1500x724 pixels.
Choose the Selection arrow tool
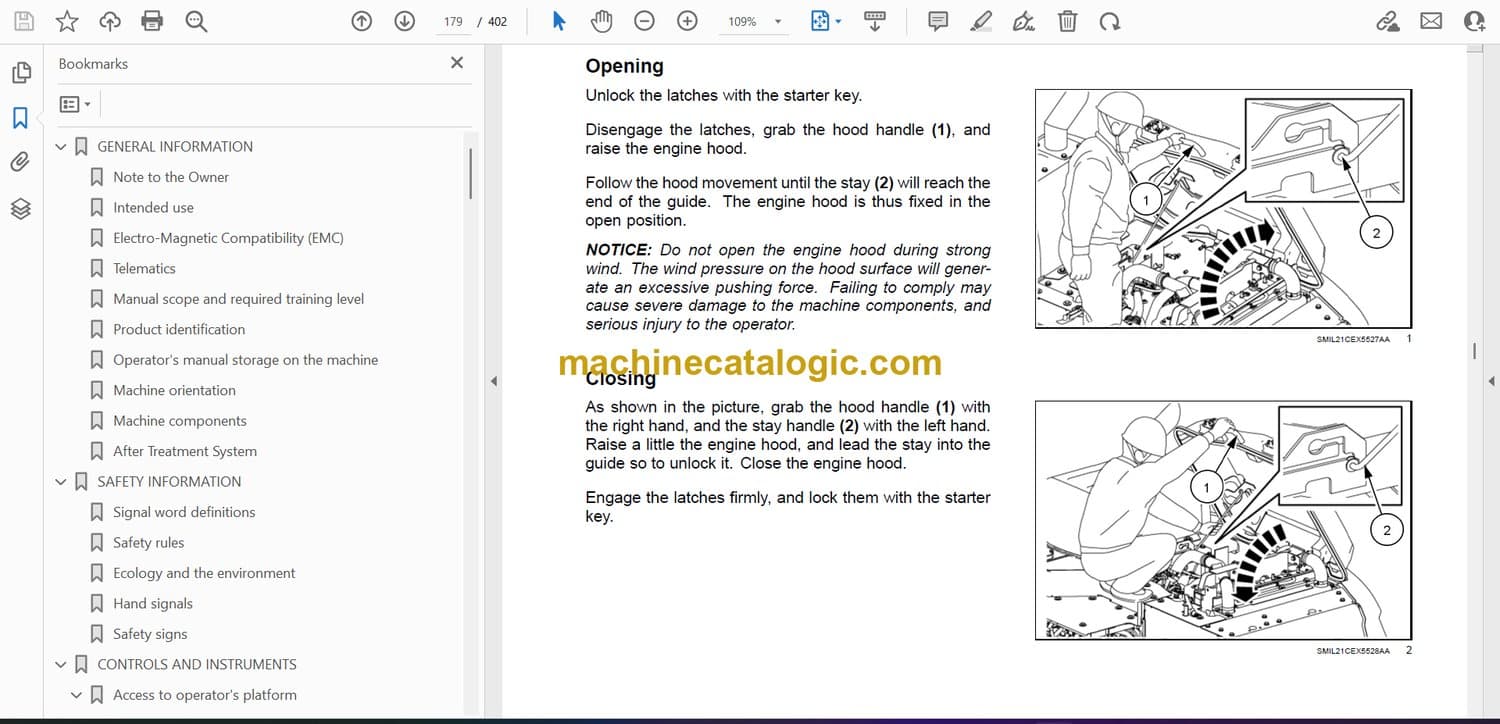[559, 21]
